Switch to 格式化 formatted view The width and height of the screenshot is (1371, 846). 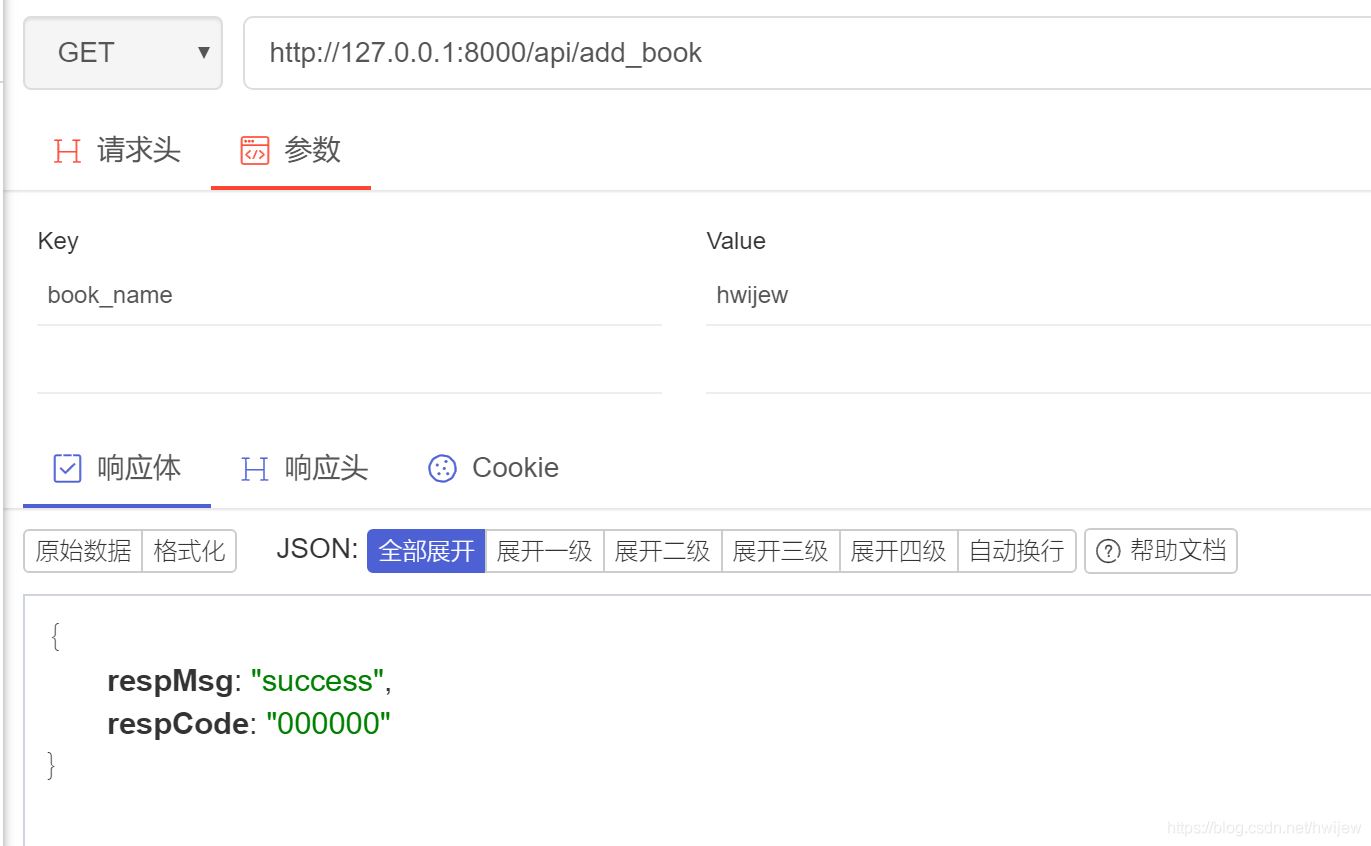click(x=189, y=551)
